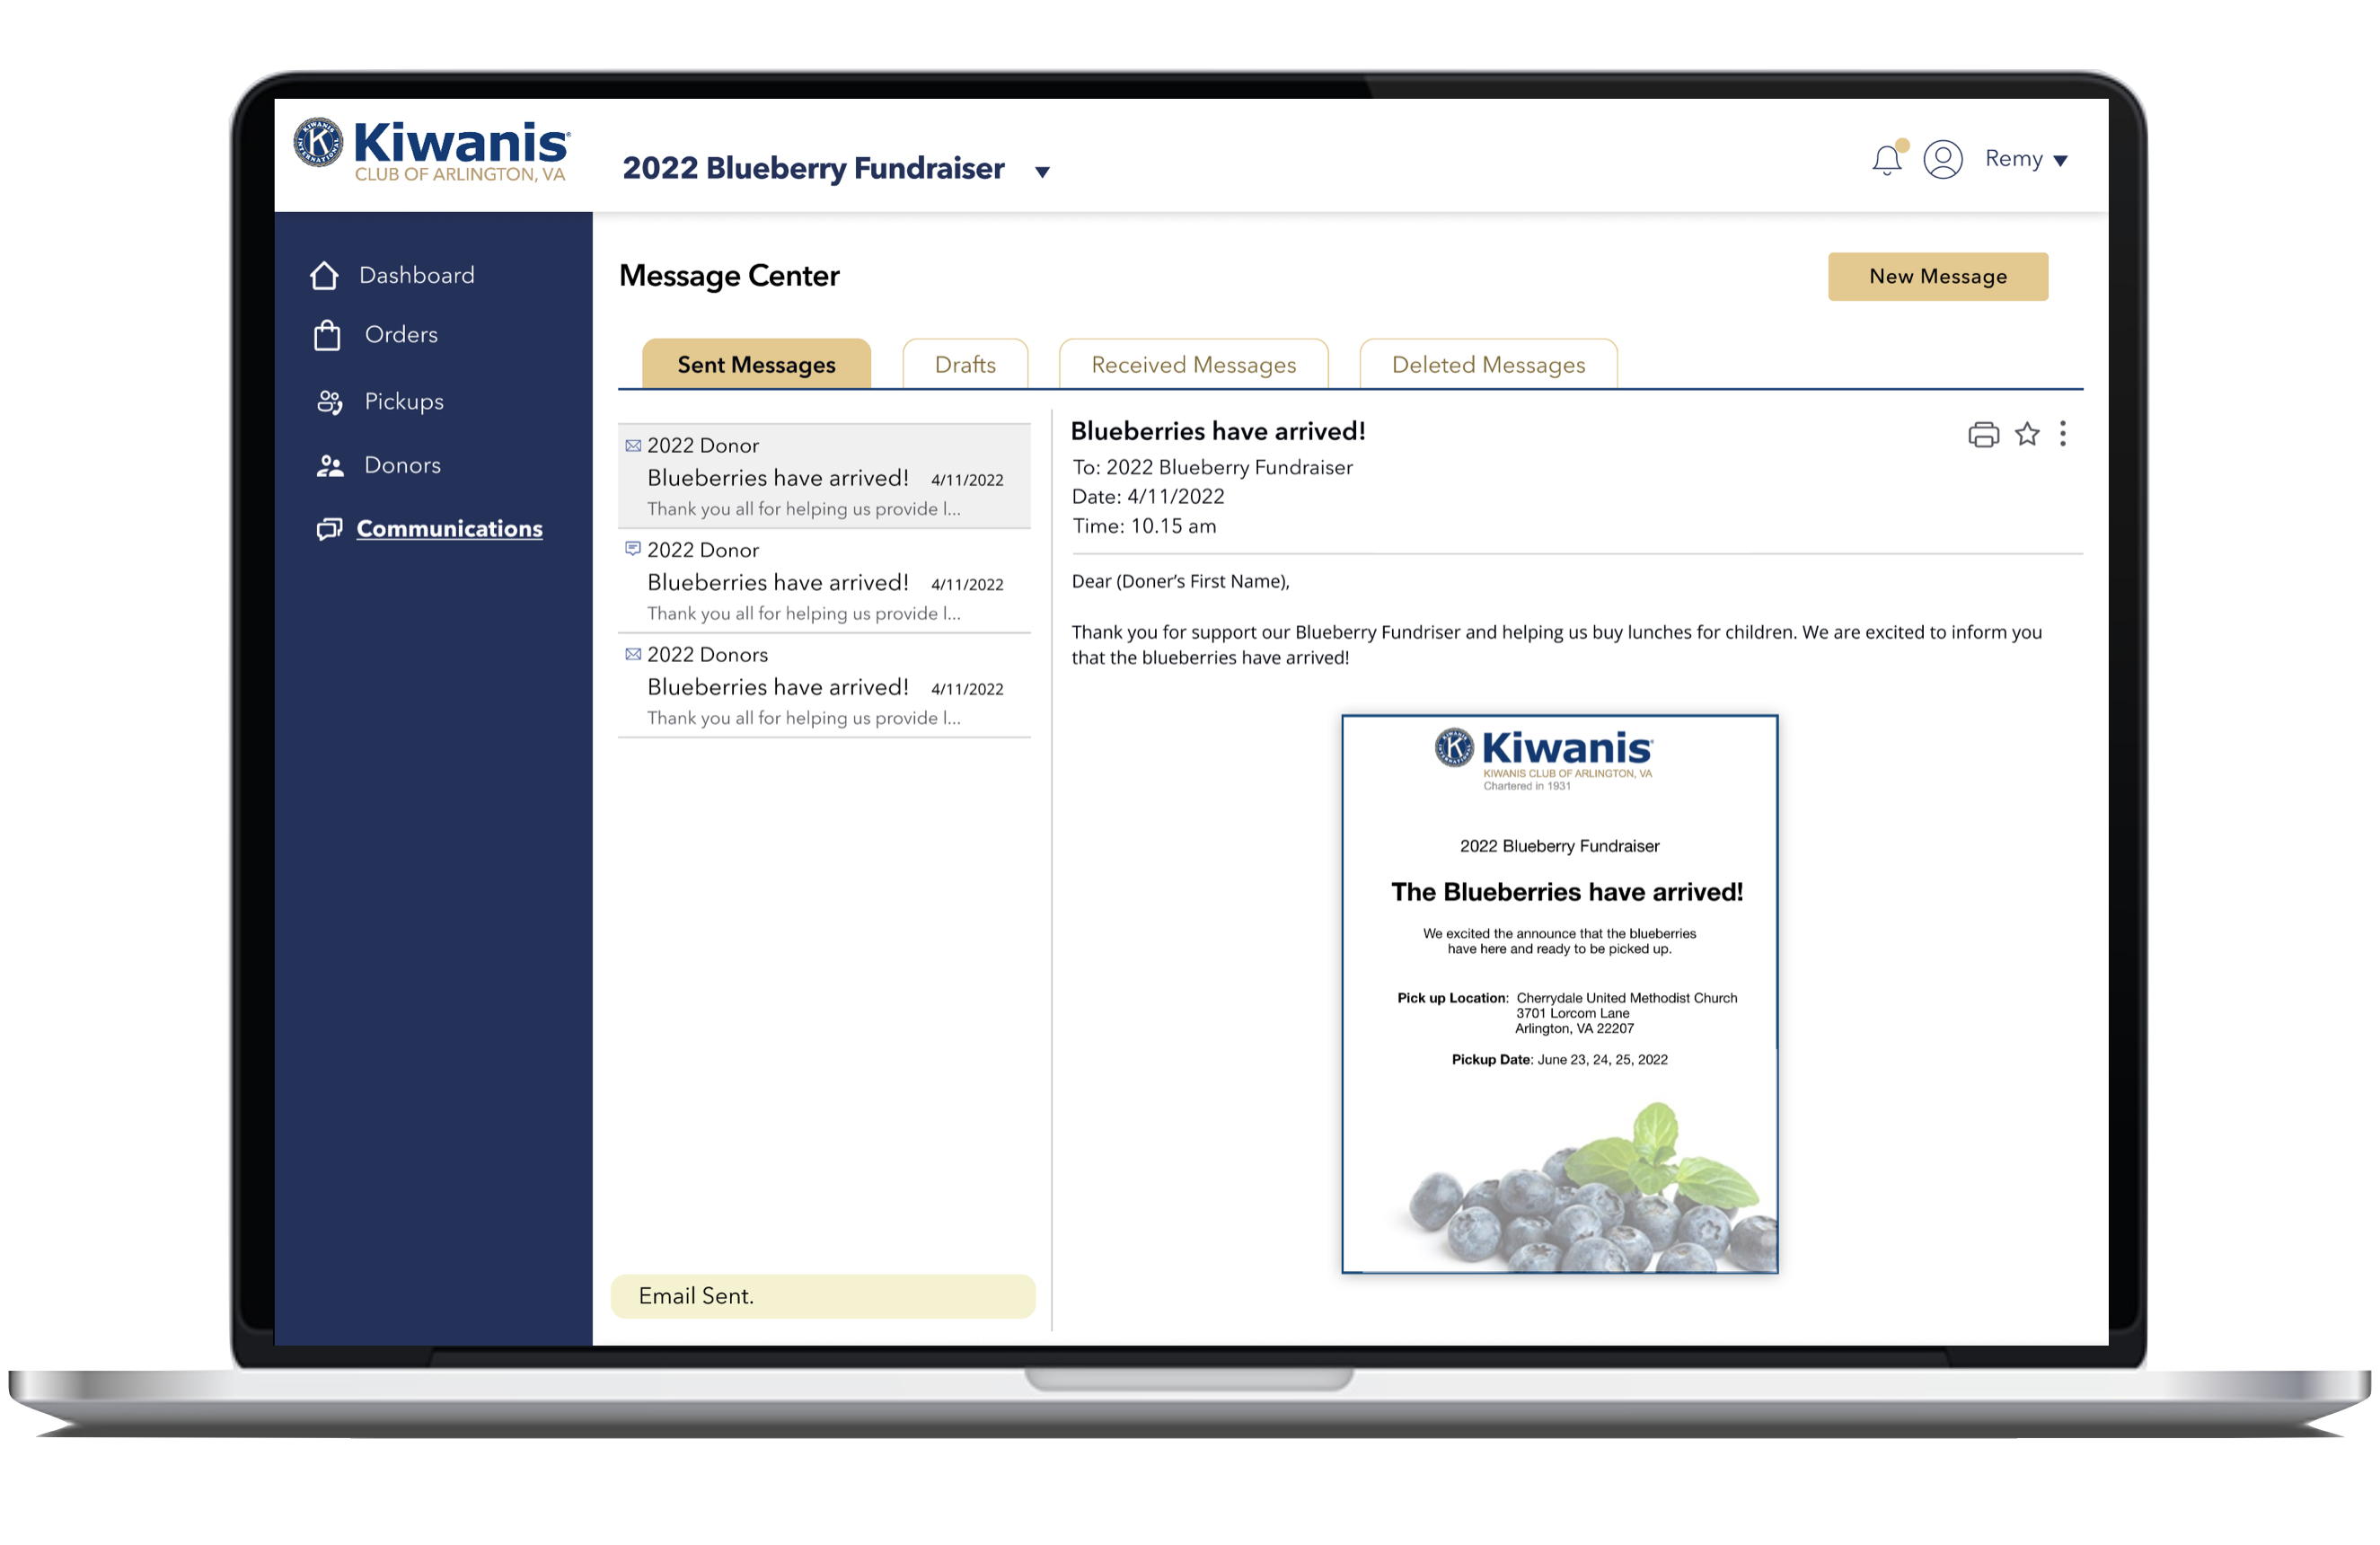Click the 'Blueberries have arrived!' message header
Image resolution: width=2380 pixels, height=1545 pixels.
coord(1218,432)
